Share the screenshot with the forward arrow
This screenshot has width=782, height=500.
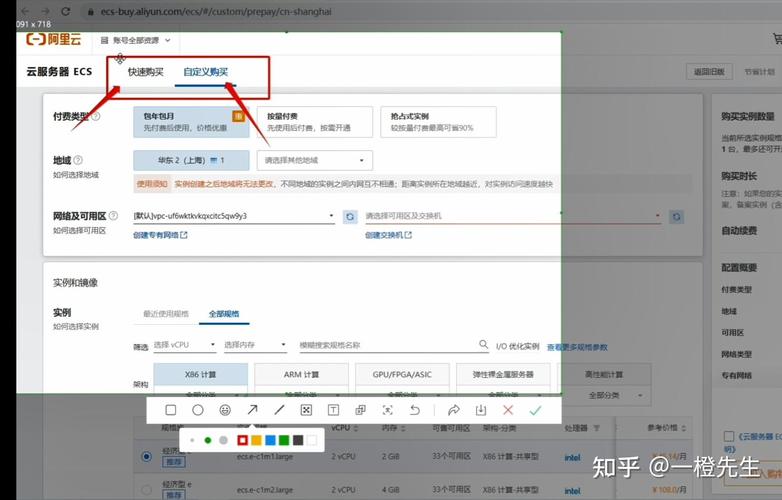453,410
